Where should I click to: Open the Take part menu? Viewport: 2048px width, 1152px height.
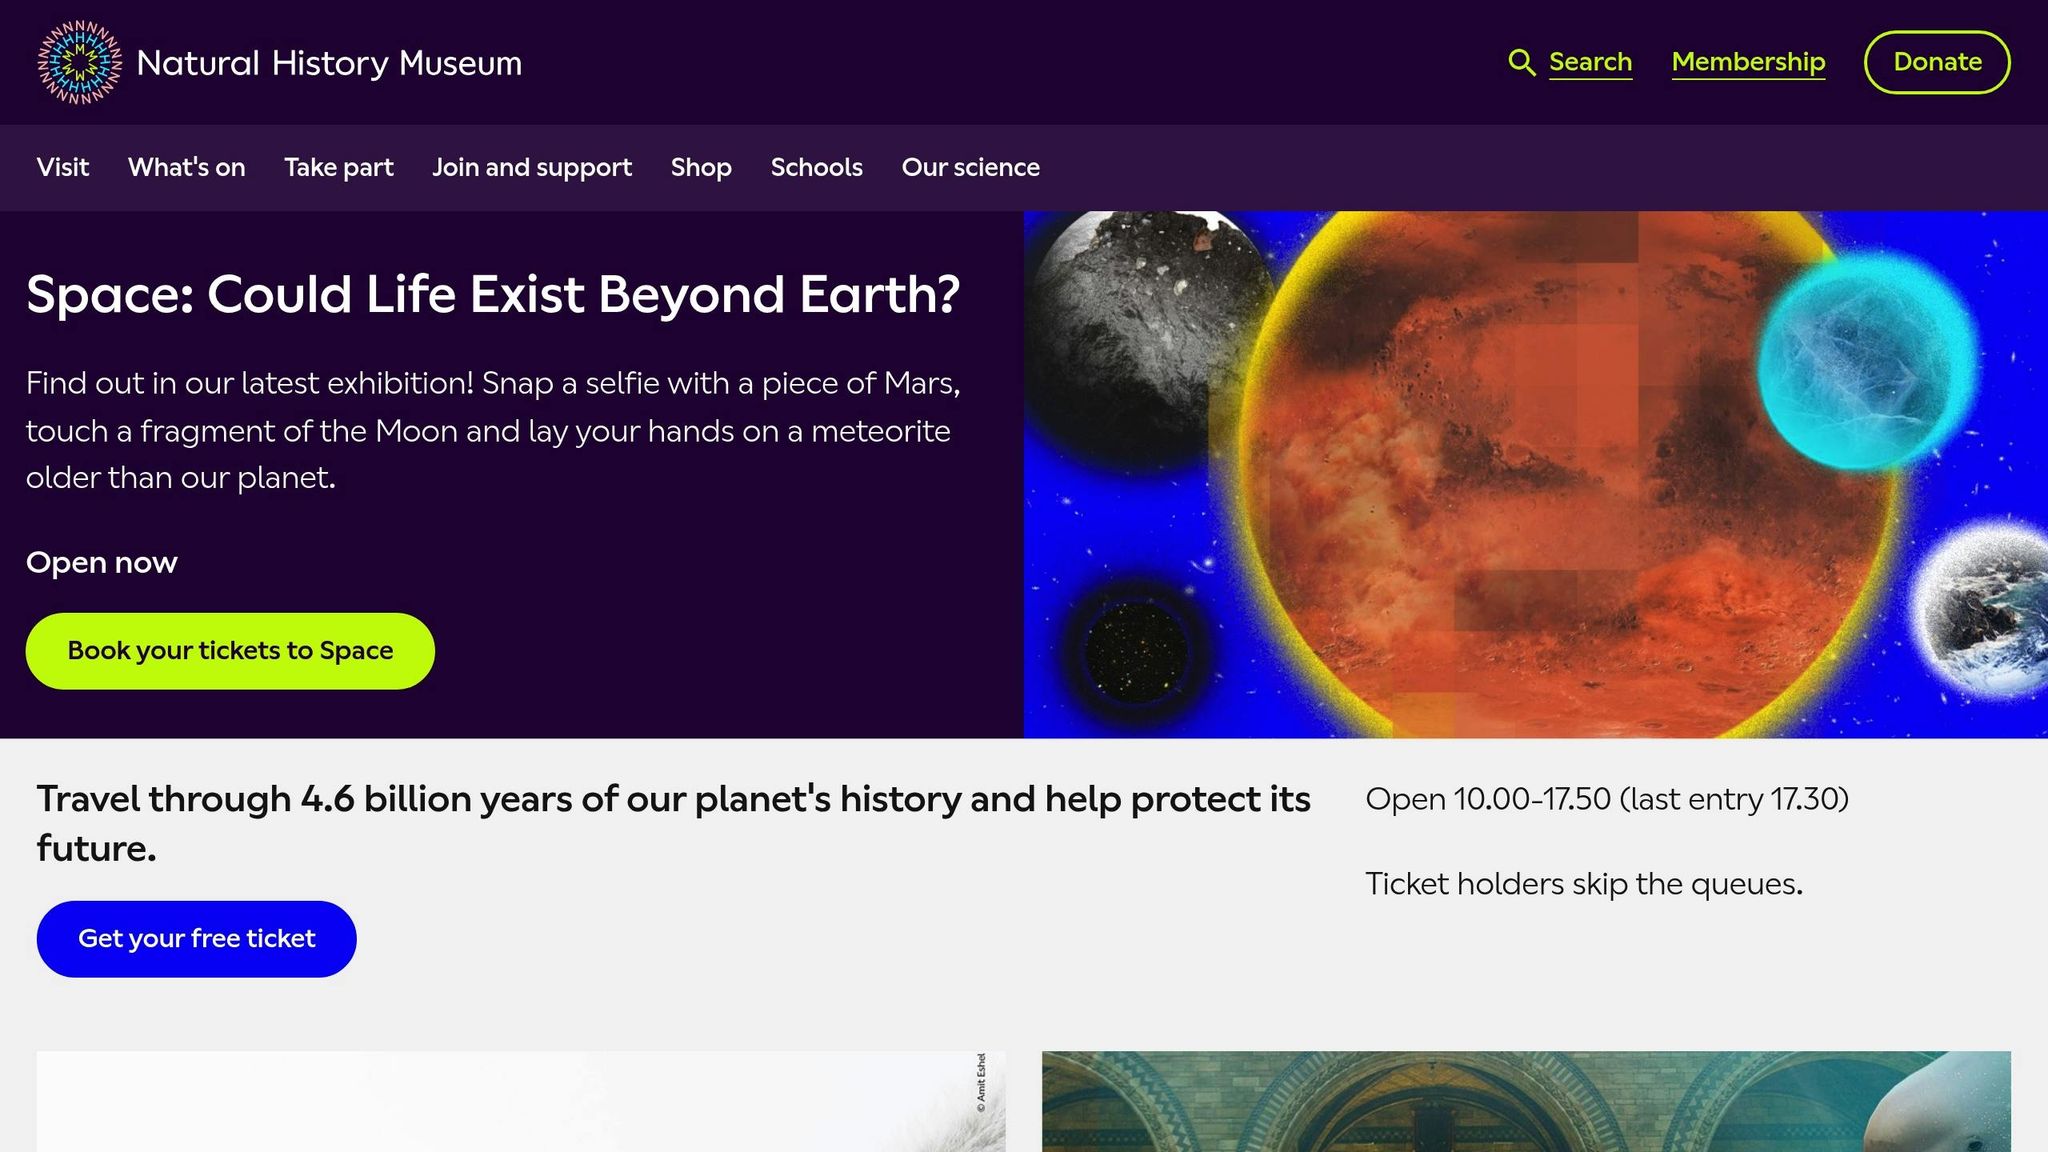[338, 168]
